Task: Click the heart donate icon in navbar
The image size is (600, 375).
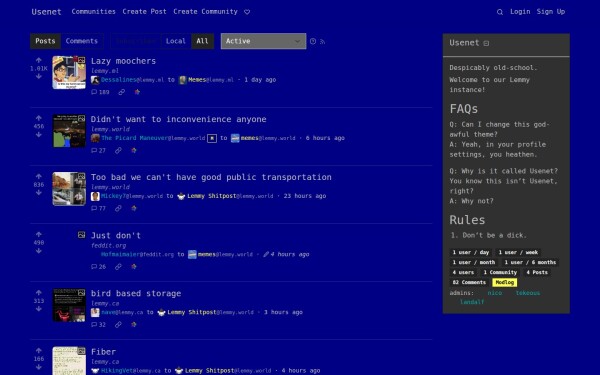Action: pos(247,12)
